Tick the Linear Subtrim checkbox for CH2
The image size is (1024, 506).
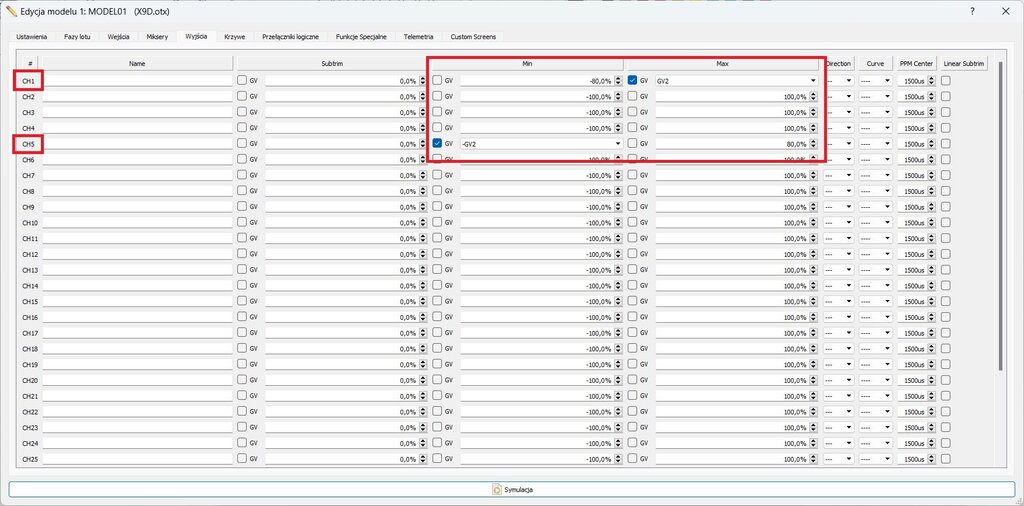tap(946, 97)
